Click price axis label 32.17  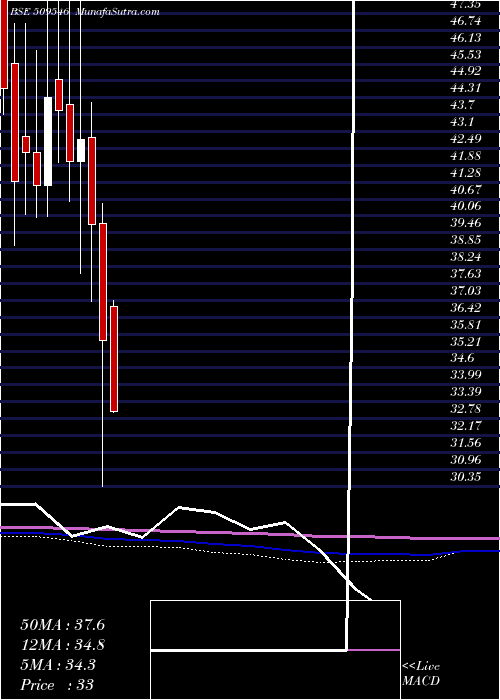[466, 426]
